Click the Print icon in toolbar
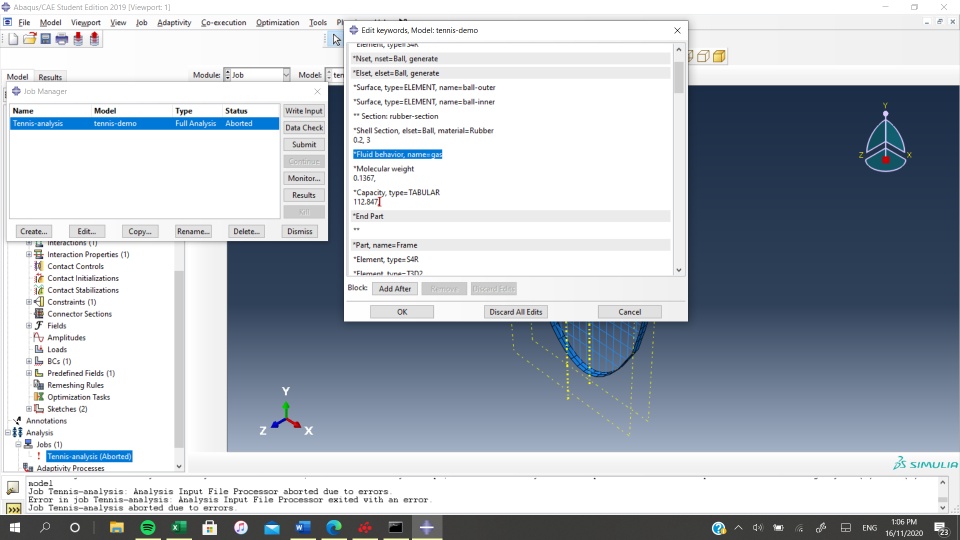Screen dimensions: 960x540 pos(62,39)
